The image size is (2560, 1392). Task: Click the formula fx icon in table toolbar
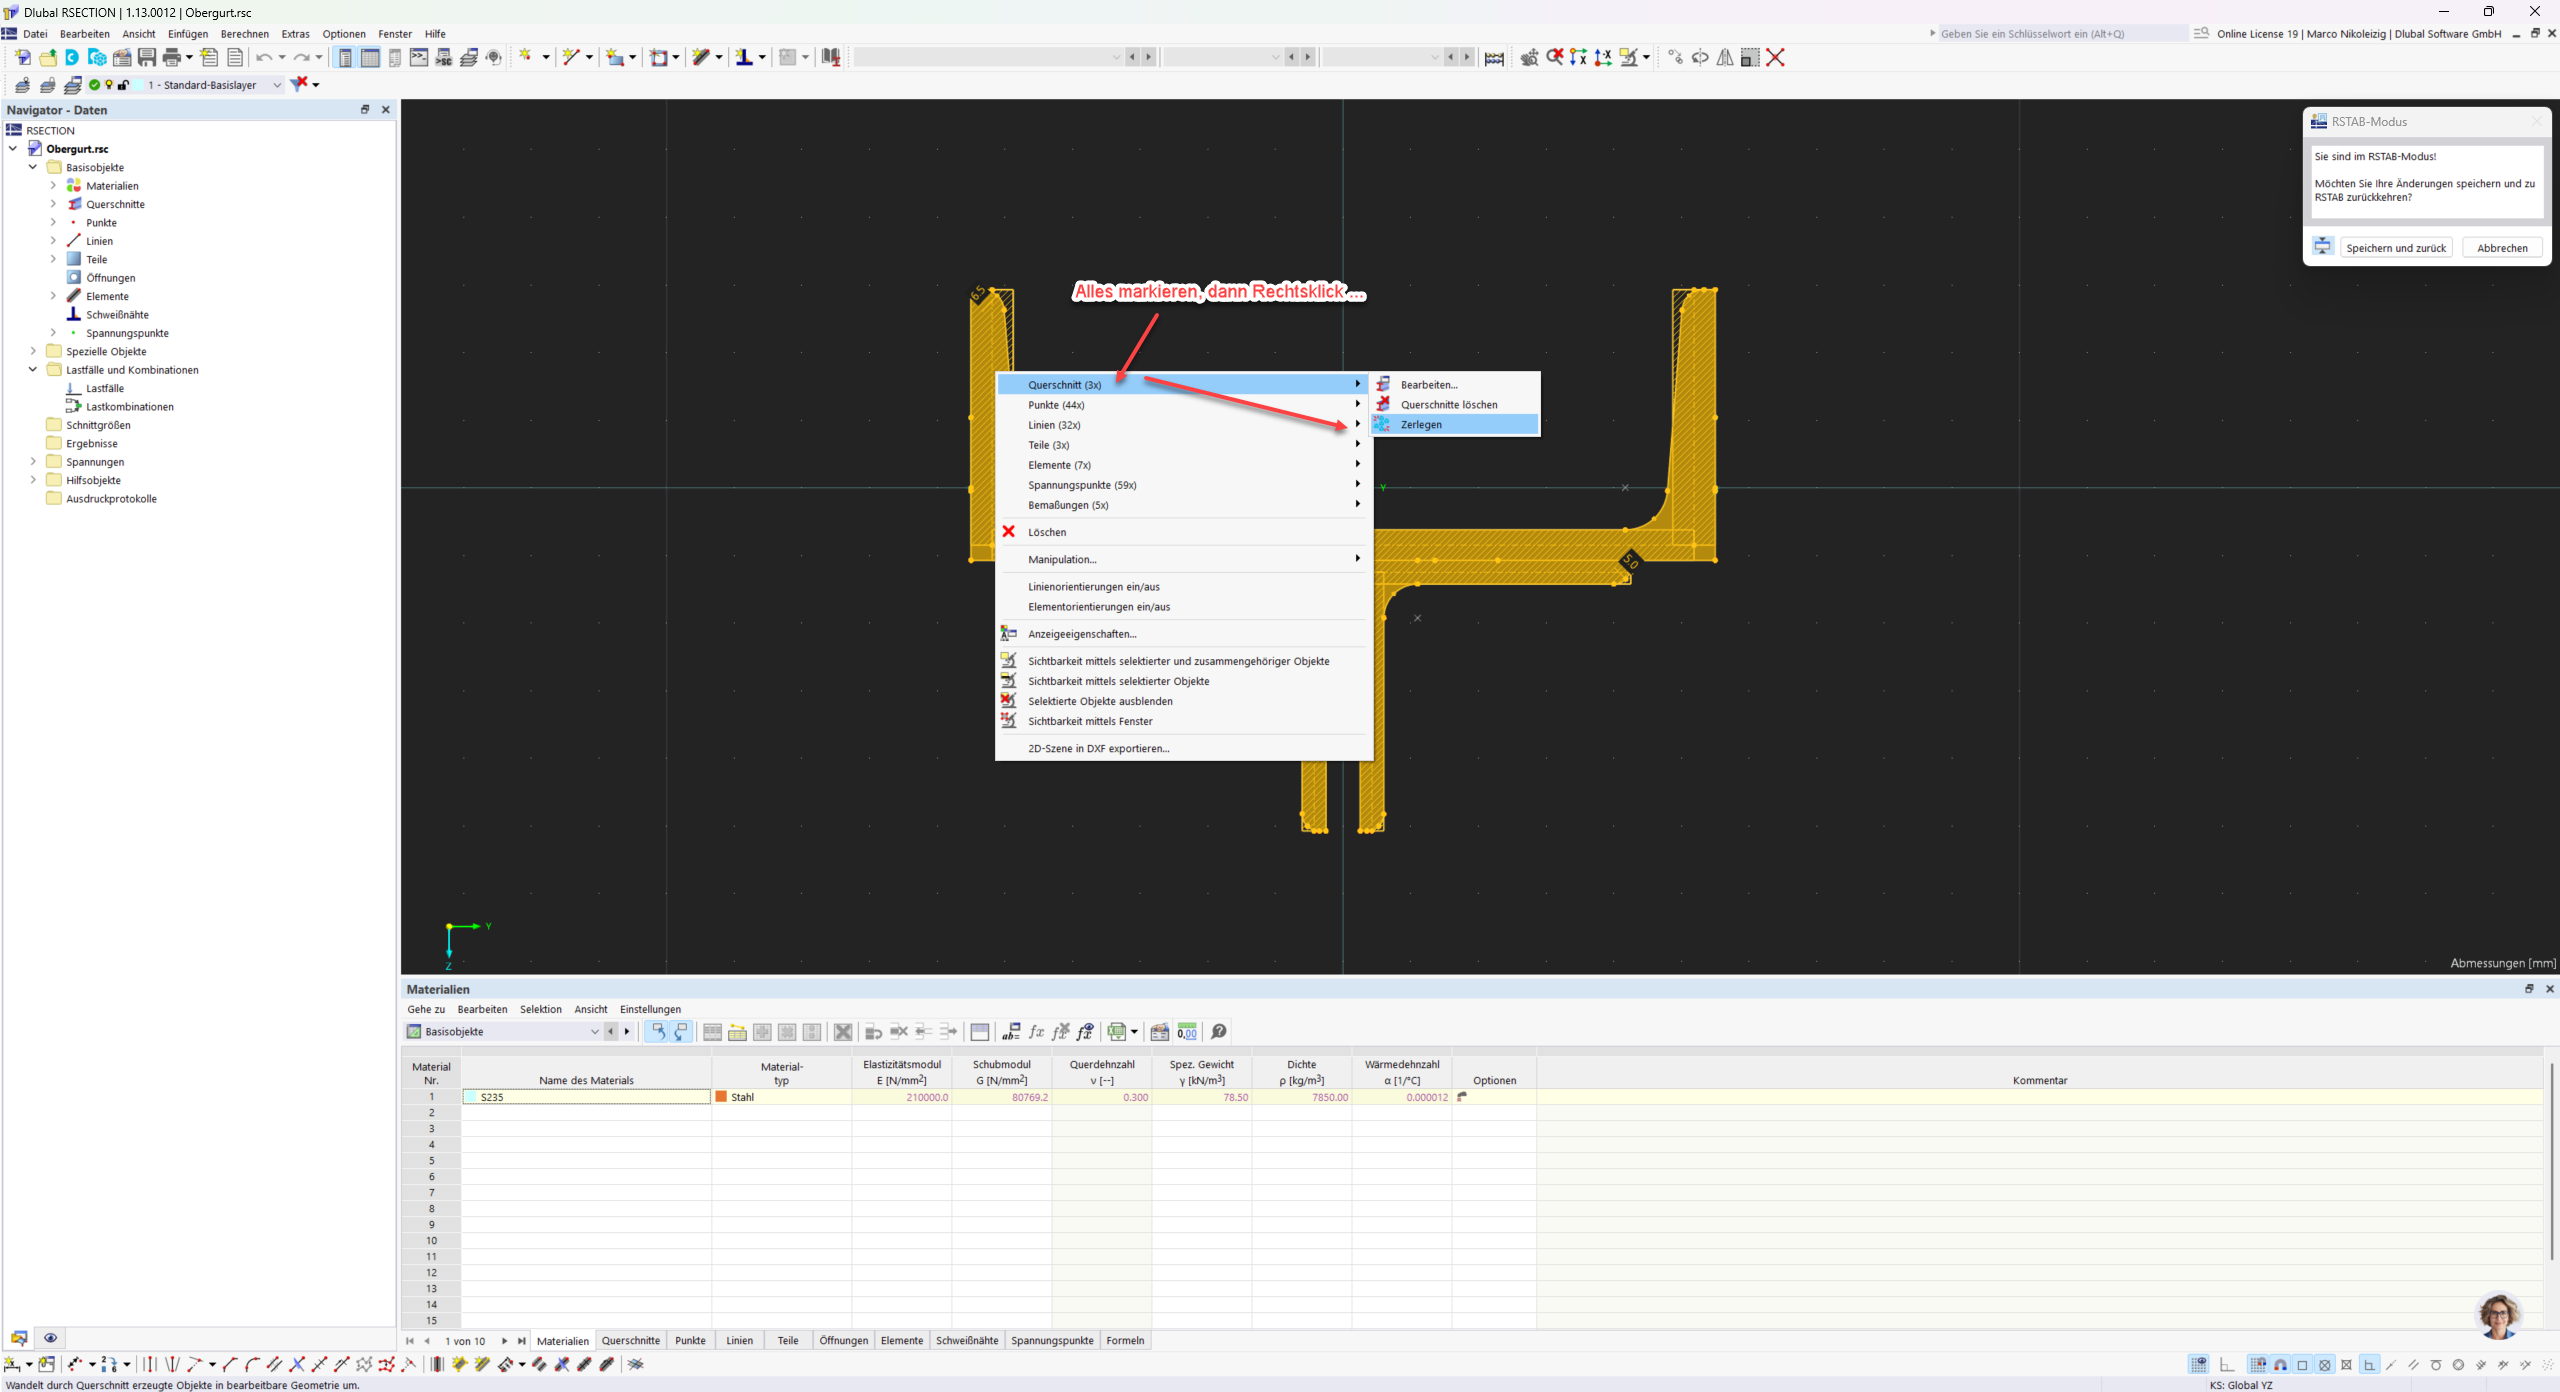pos(1036,1031)
